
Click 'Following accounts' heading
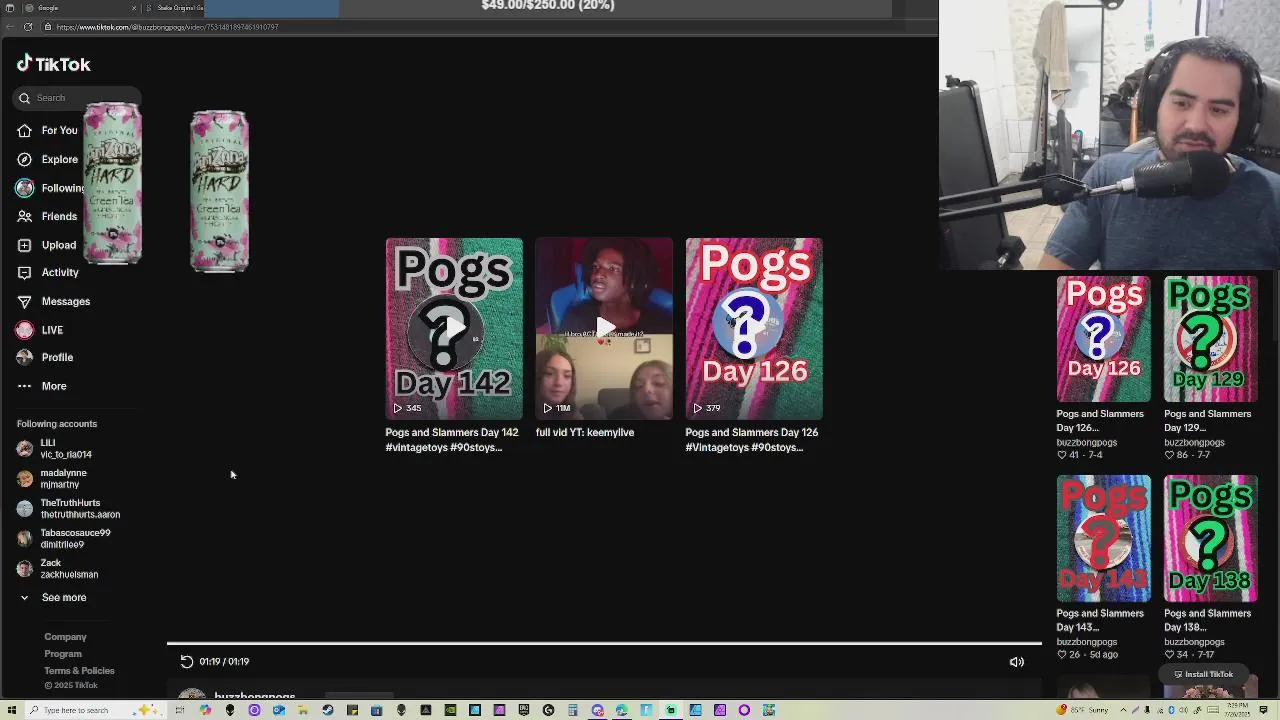click(x=57, y=424)
